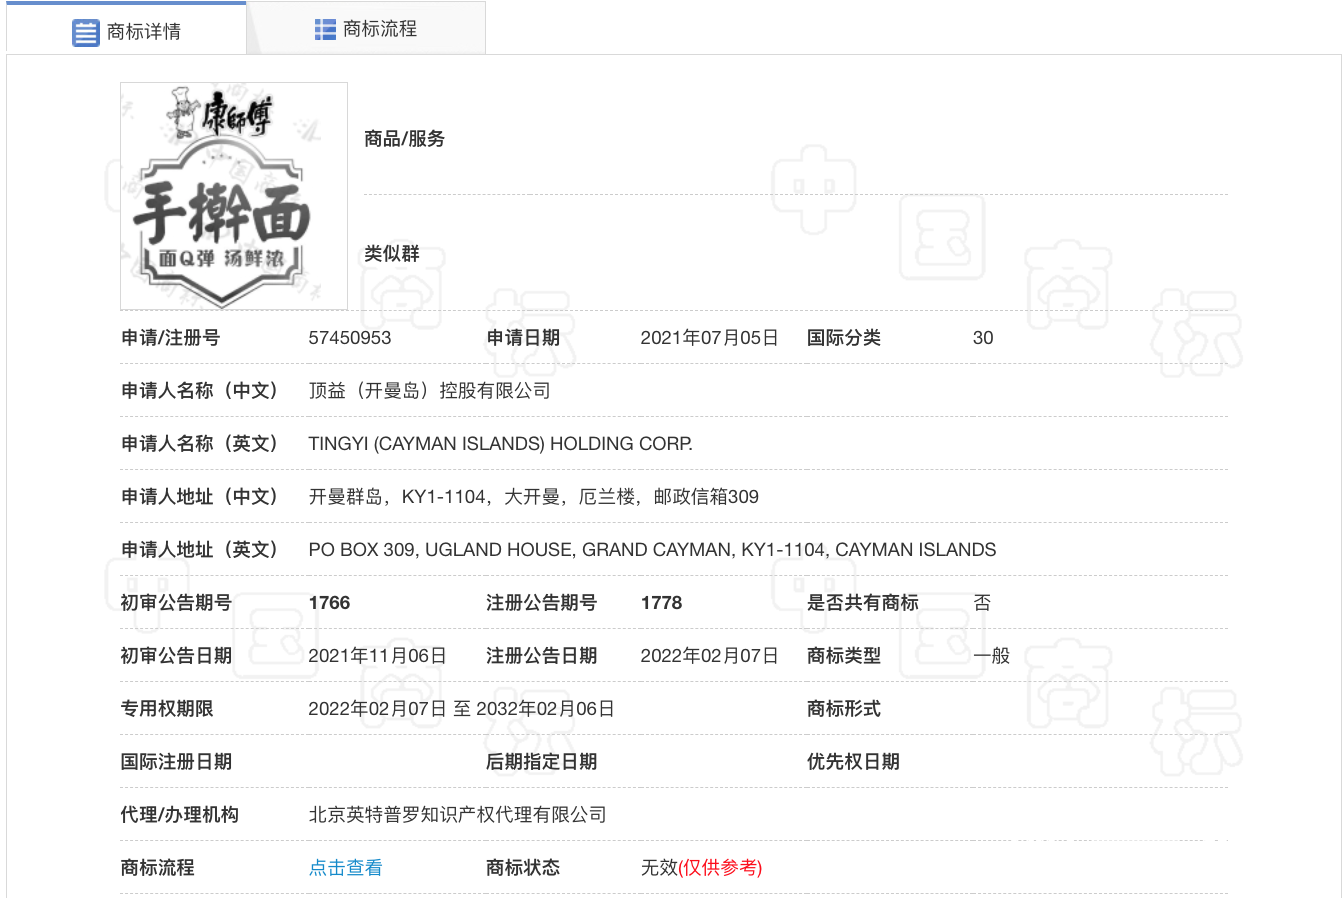
Task: Select the trademark type value 一般
Action: pos(991,656)
